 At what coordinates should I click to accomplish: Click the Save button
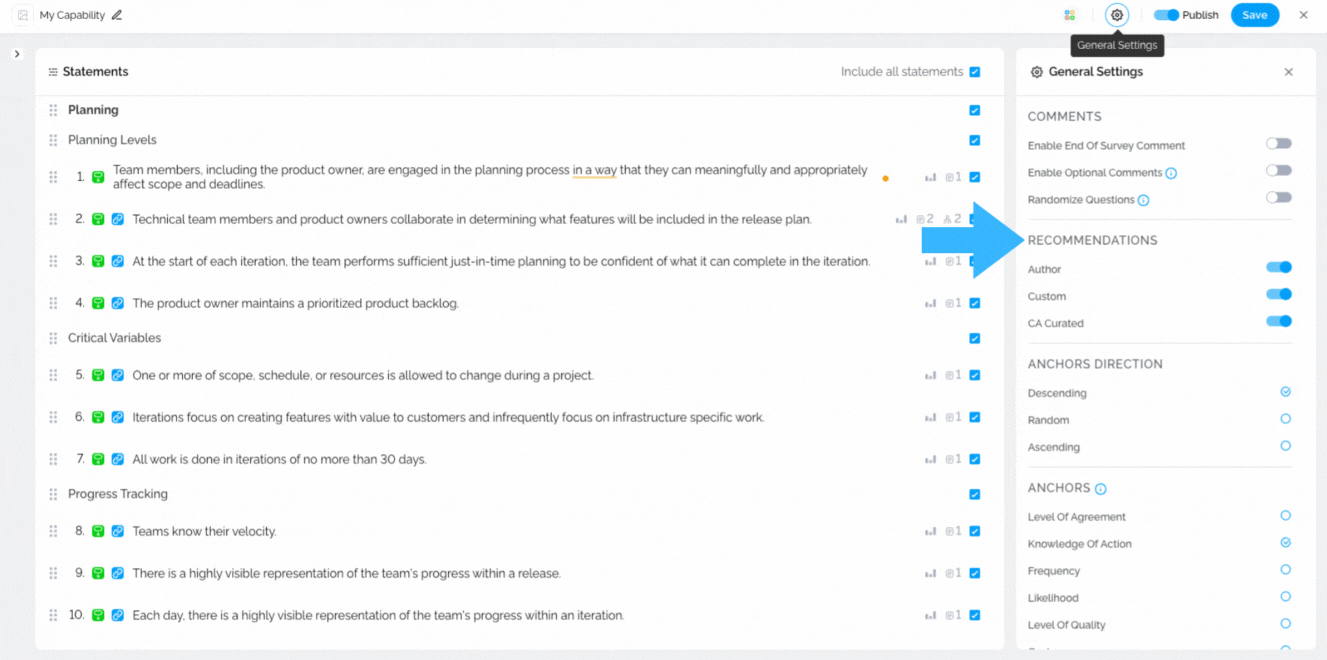[1254, 15]
